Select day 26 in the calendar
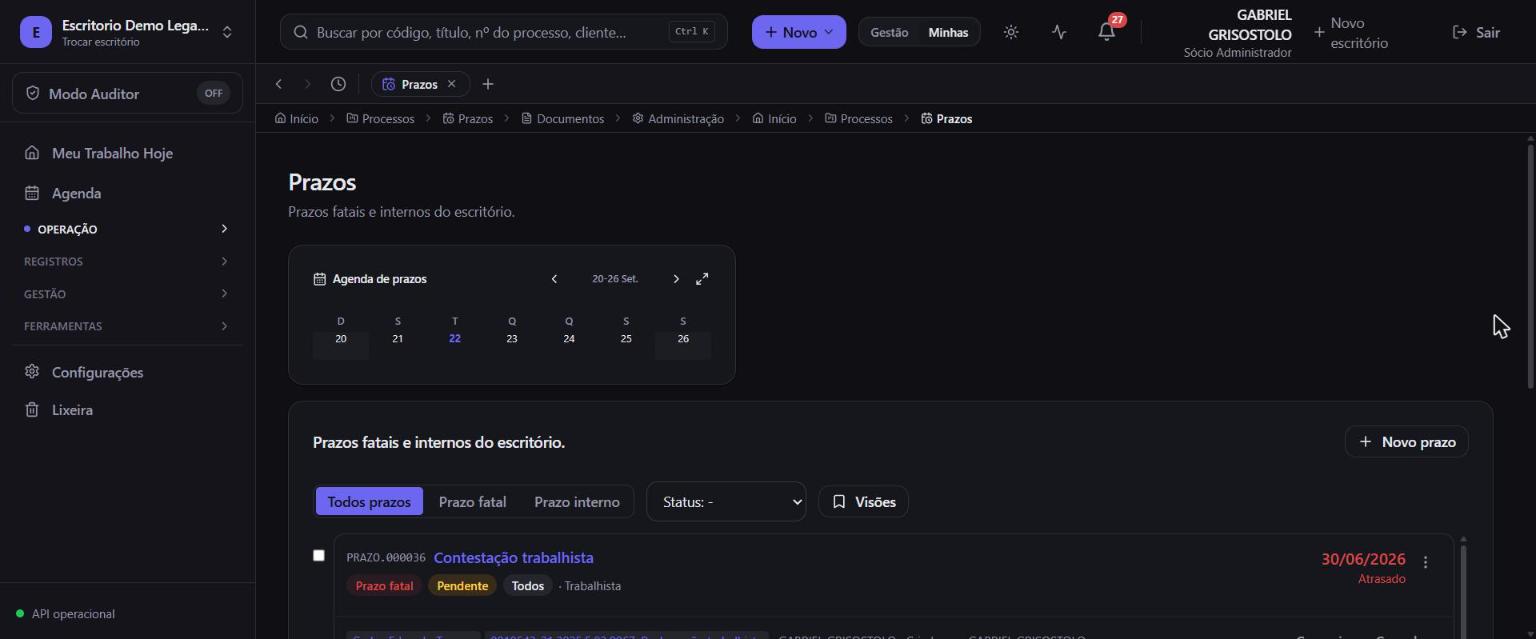The width and height of the screenshot is (1536, 639). pyautogui.click(x=683, y=338)
